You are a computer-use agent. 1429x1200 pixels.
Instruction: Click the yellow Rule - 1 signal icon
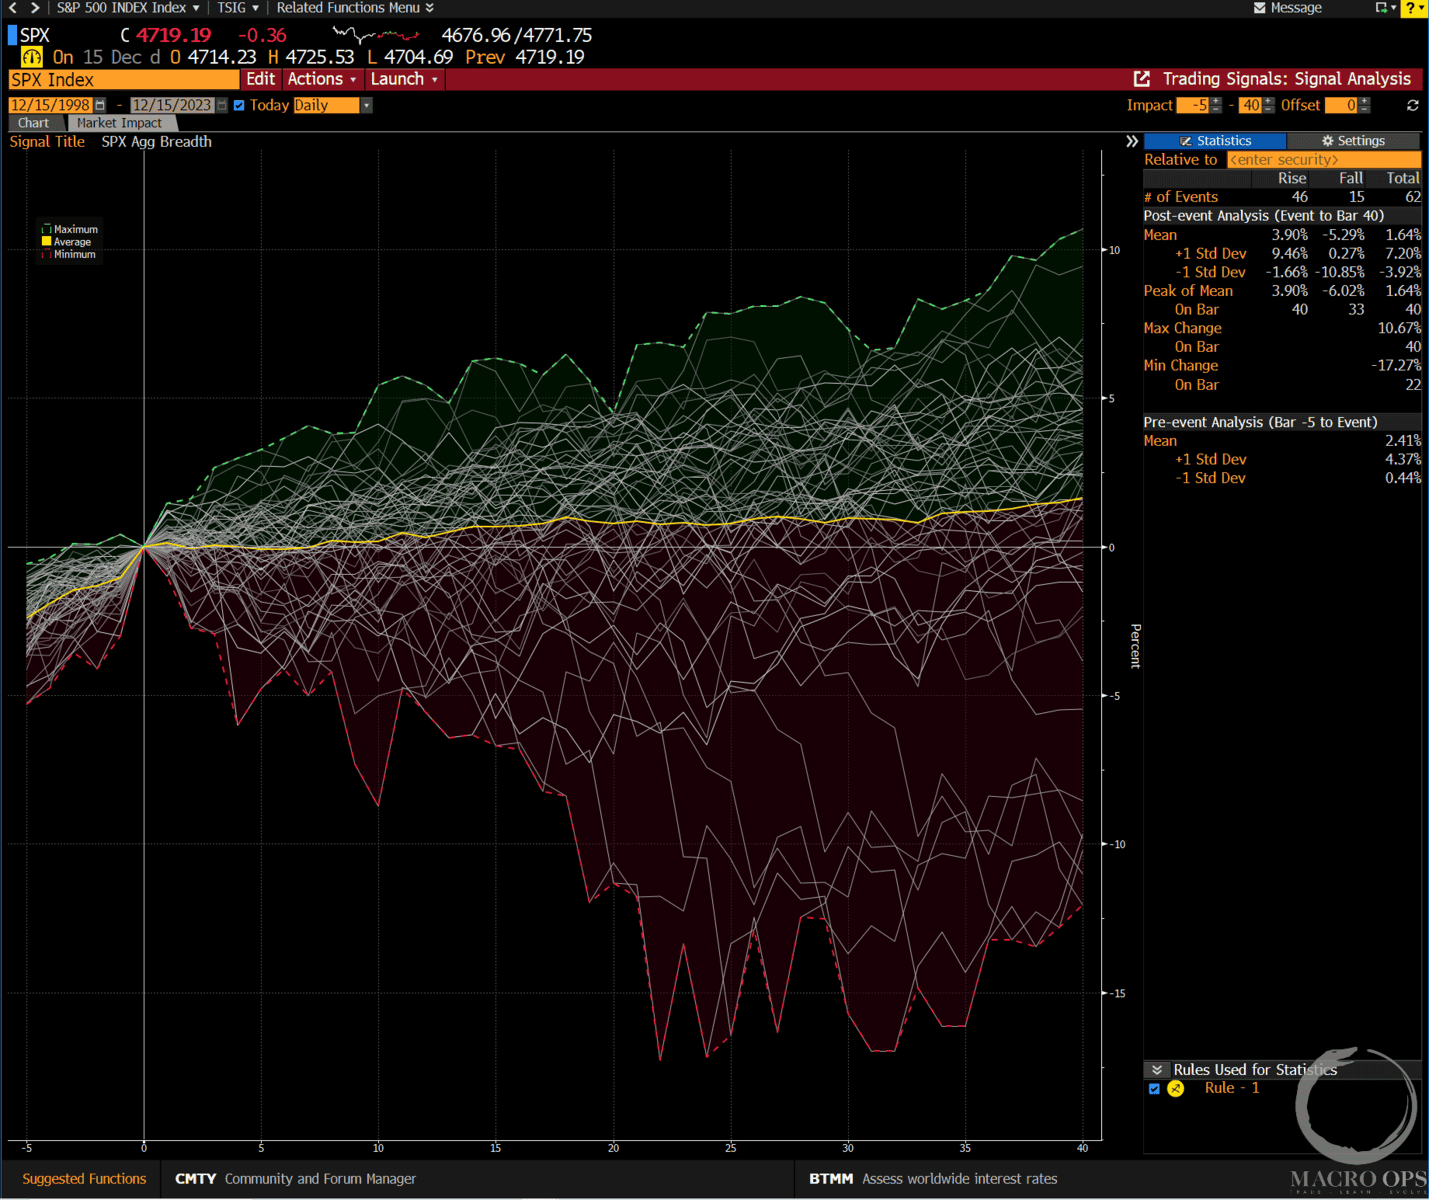click(x=1176, y=1088)
